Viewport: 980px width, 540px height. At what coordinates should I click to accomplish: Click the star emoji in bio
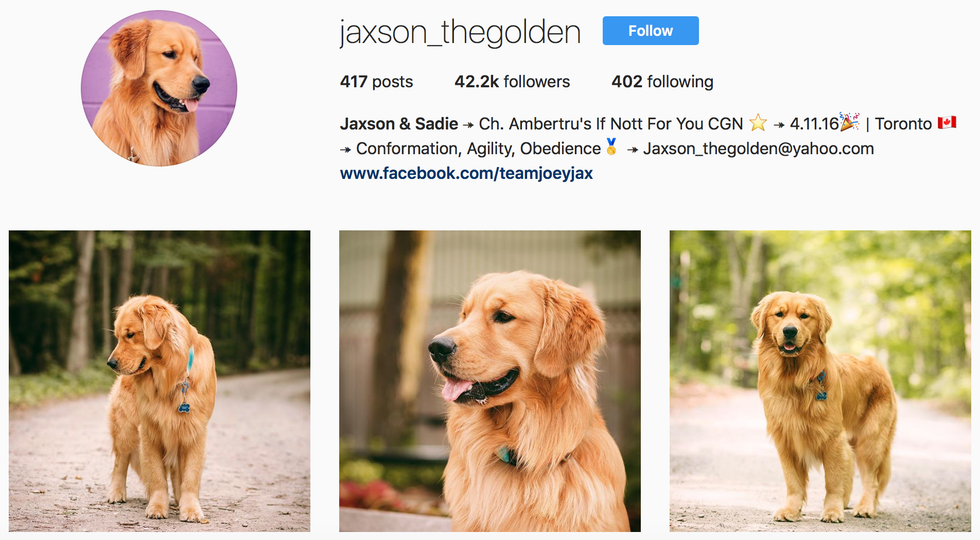[758, 122]
